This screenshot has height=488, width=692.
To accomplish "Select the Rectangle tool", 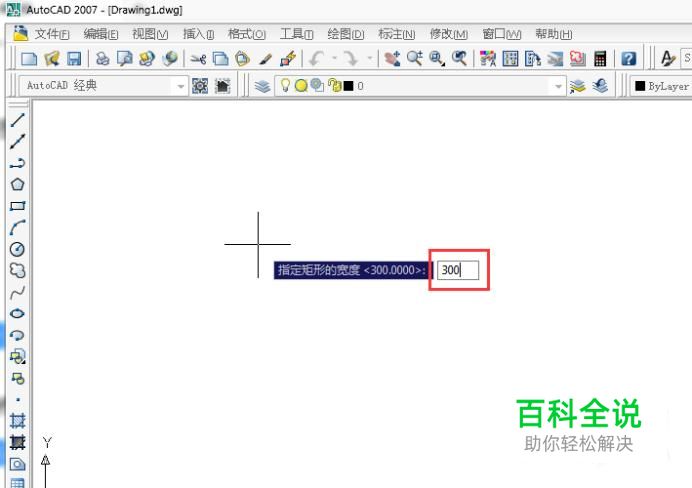I will 18,206.
